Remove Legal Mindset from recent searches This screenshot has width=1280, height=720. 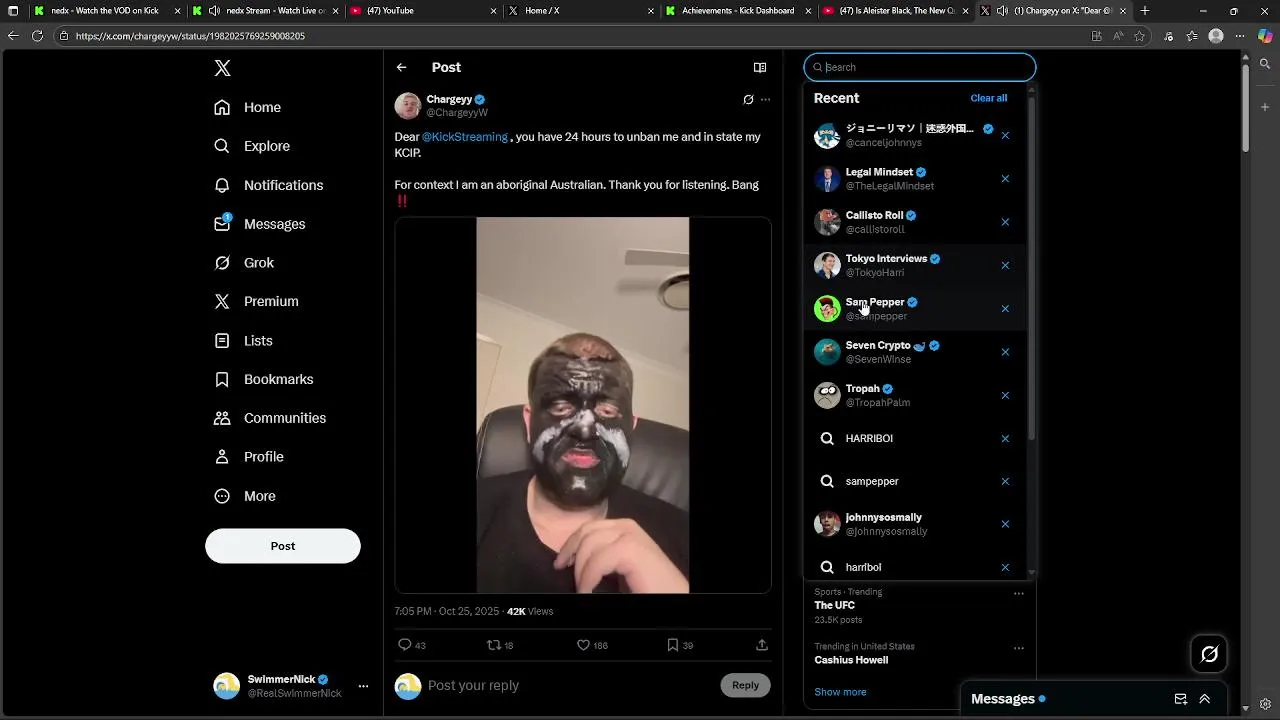1005,179
